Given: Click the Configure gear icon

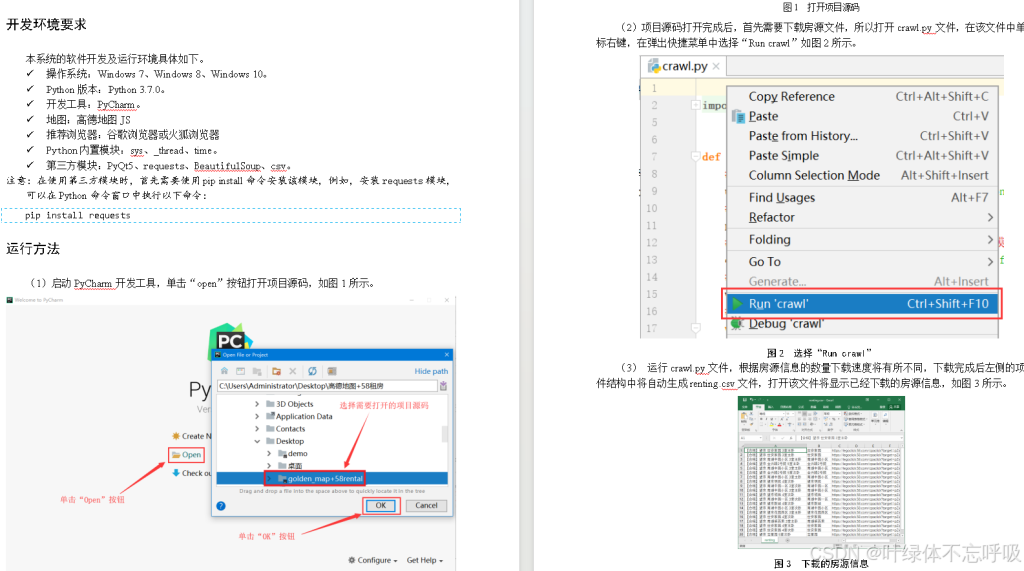Looking at the screenshot, I should 352,560.
